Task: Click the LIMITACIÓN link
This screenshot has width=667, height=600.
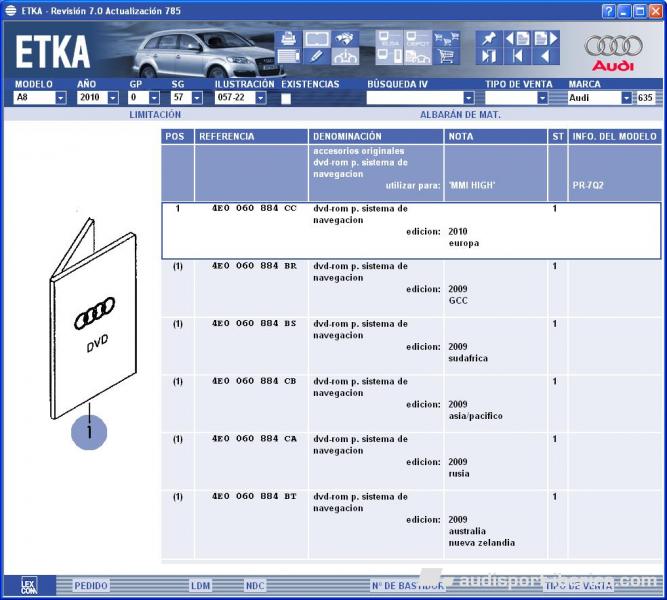Action: 155,114
